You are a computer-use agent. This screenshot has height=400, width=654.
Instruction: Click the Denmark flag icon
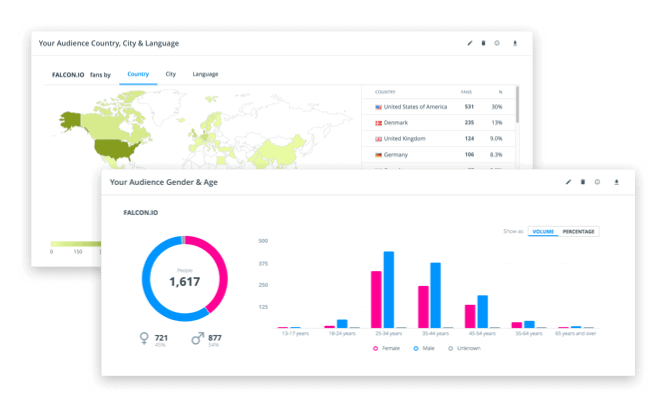(x=378, y=123)
